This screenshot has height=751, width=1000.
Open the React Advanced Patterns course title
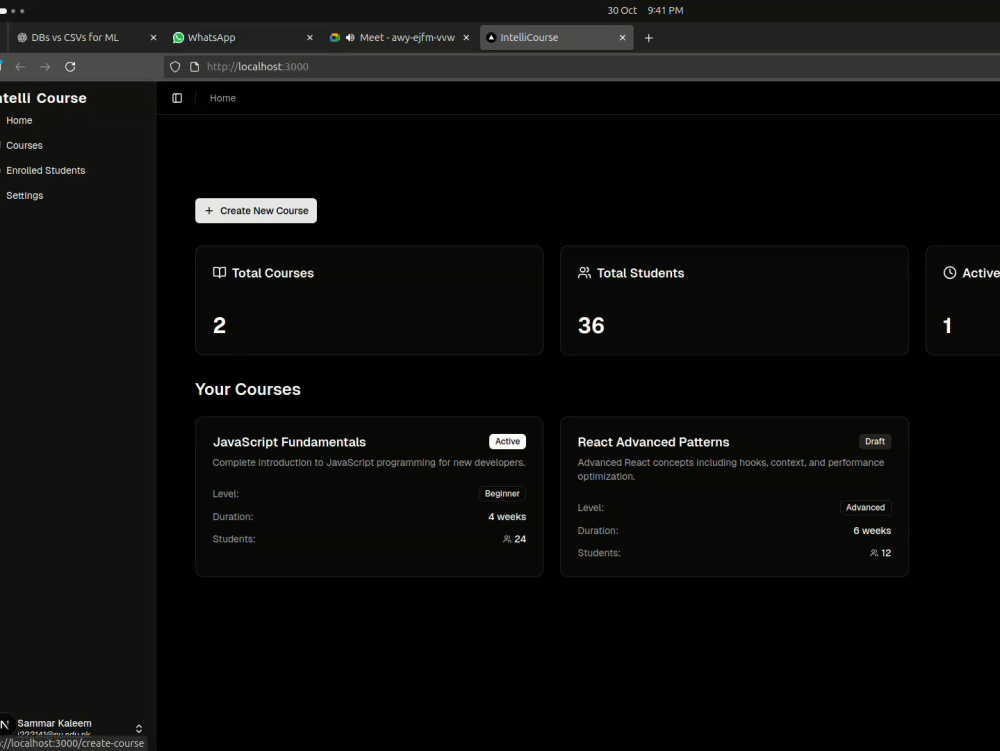point(653,442)
